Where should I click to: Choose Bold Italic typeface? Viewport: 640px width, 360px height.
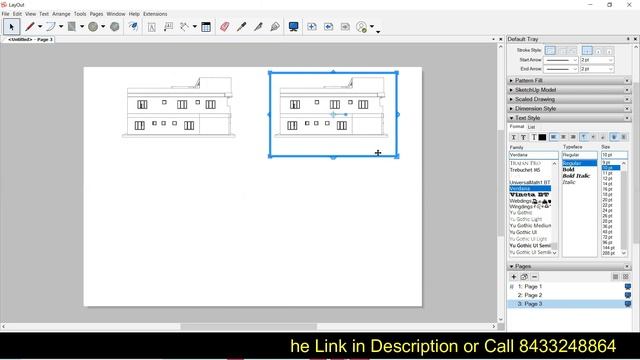point(576,176)
